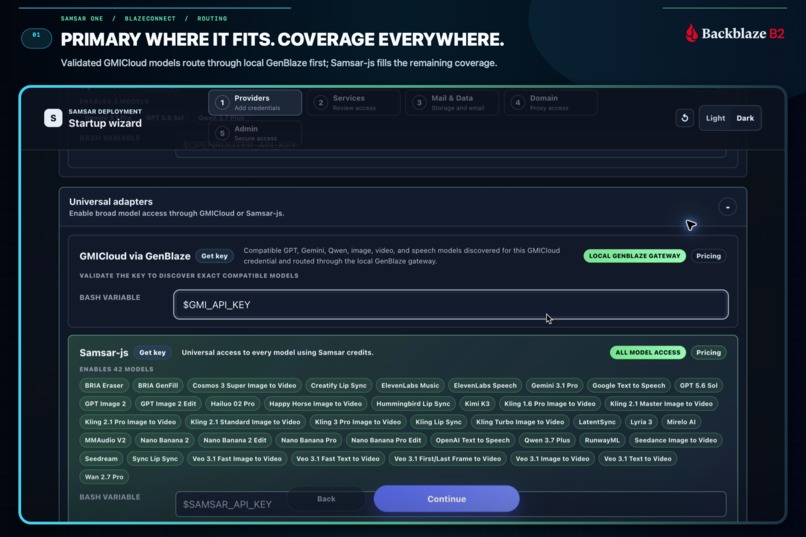This screenshot has width=806, height=537.
Task: Collapse the Universal adapters section
Action: pyautogui.click(x=727, y=207)
